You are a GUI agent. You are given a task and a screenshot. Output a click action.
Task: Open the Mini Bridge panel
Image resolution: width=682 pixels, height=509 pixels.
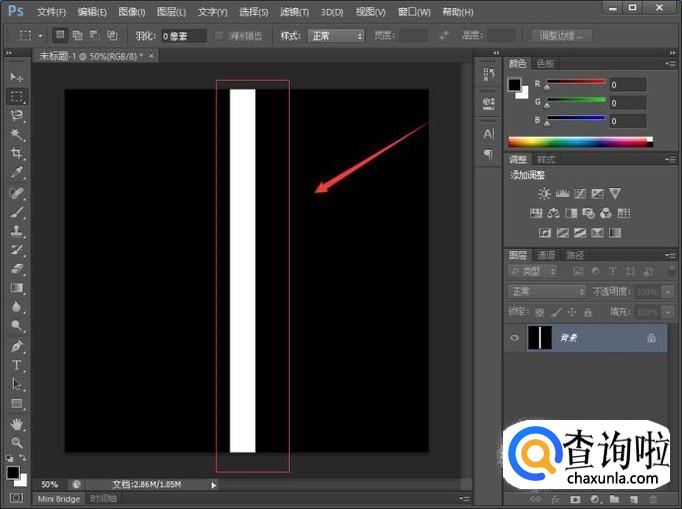click(59, 498)
